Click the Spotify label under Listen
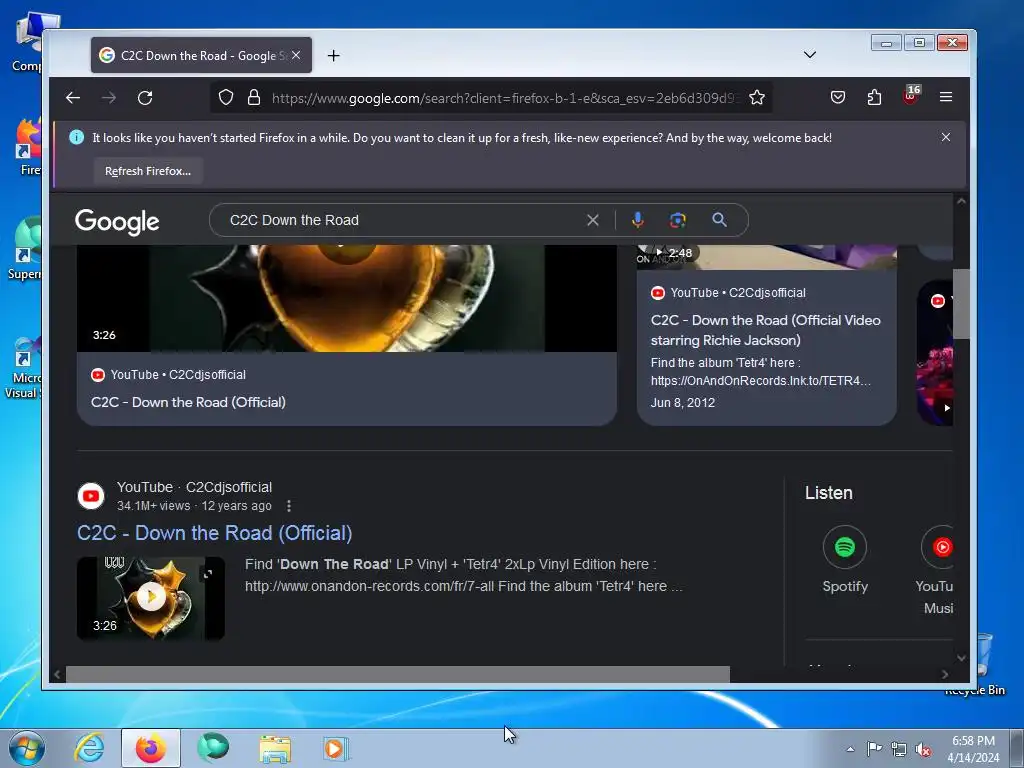The image size is (1024, 768). (x=845, y=586)
